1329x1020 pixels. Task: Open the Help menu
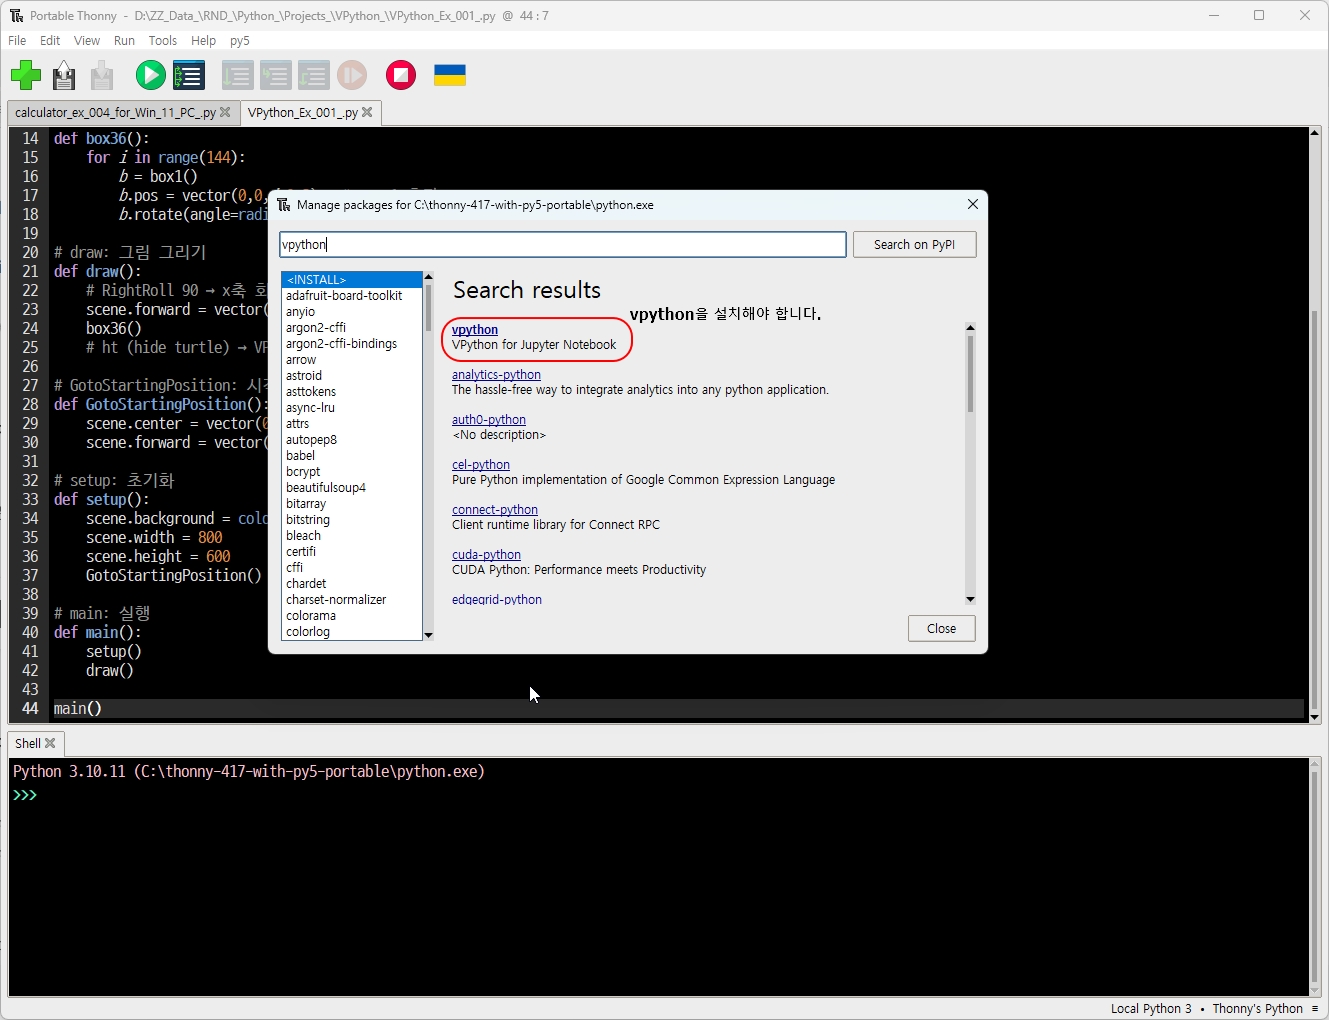(x=203, y=41)
